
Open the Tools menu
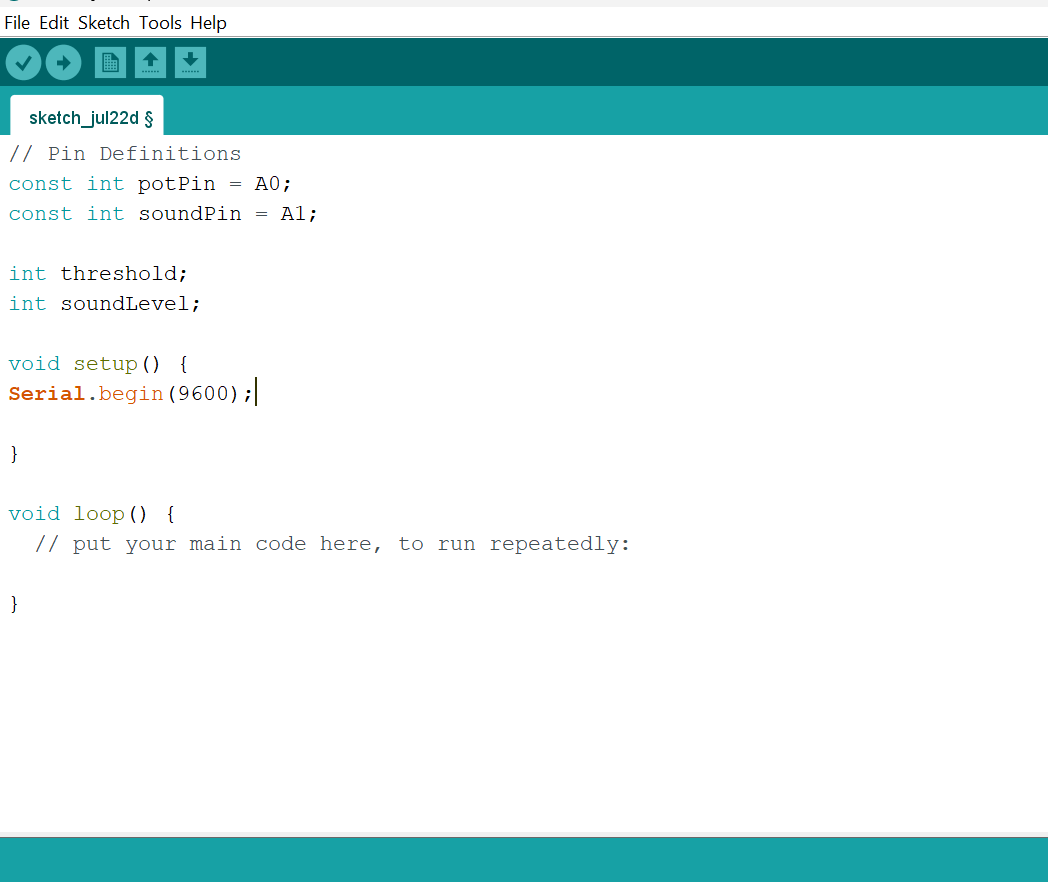(x=160, y=23)
